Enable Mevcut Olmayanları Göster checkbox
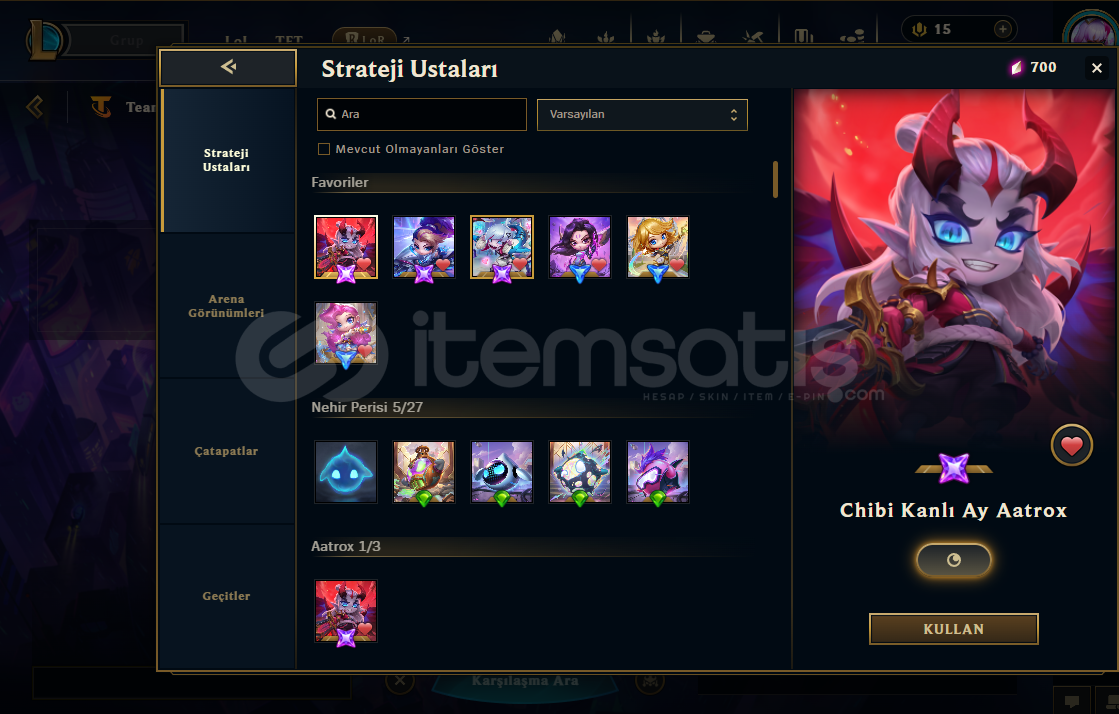The width and height of the screenshot is (1119, 714). coord(324,149)
